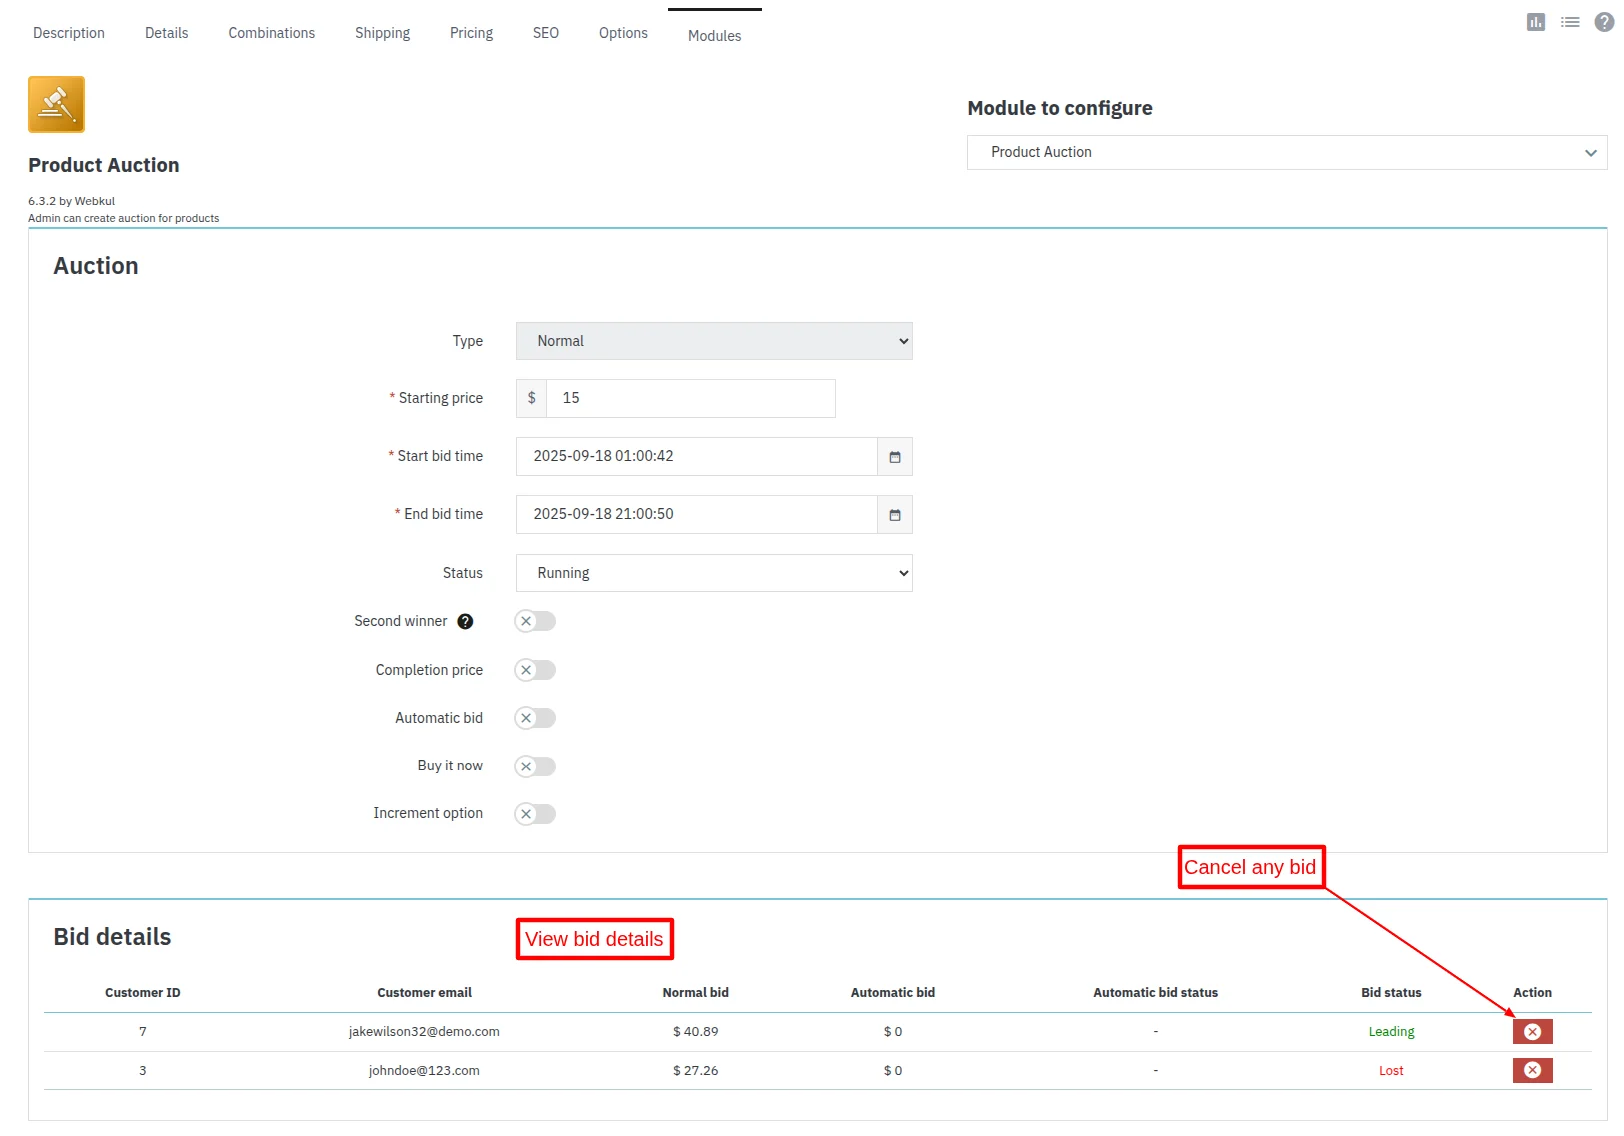Open the Start bid time calendar picker
This screenshot has height=1136, width=1624.
895,456
